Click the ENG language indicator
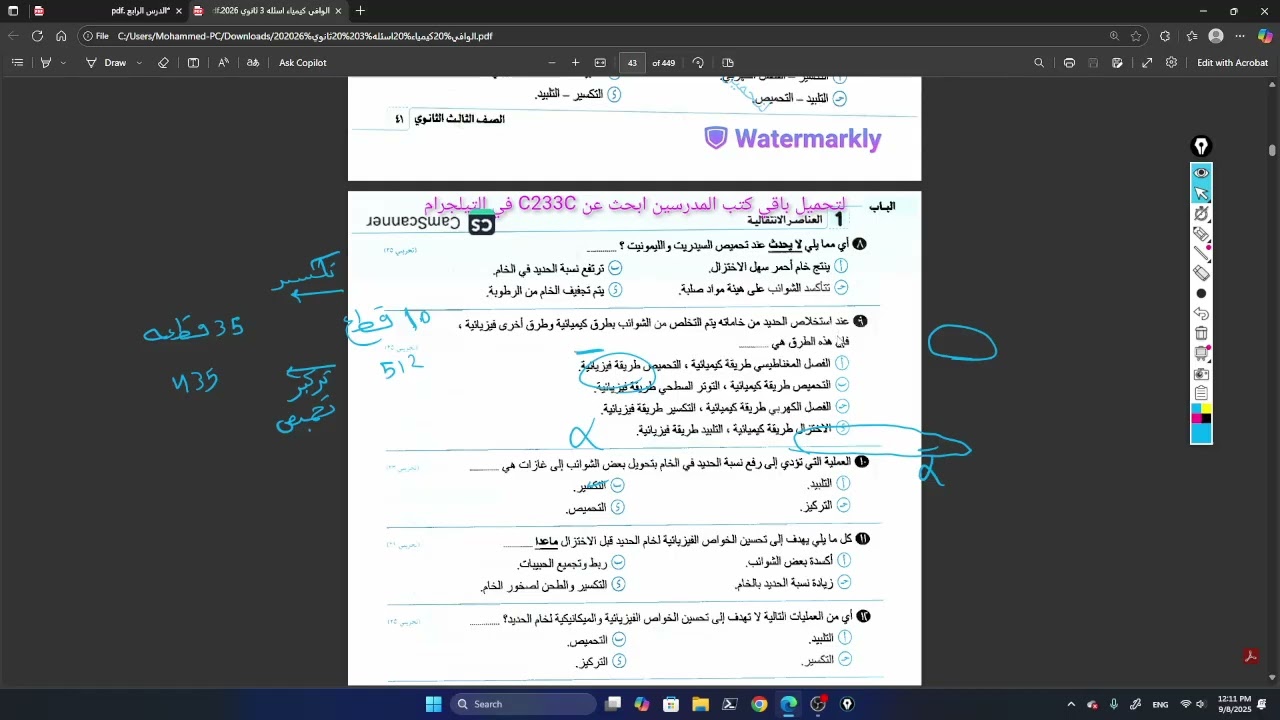 pos(1160,704)
